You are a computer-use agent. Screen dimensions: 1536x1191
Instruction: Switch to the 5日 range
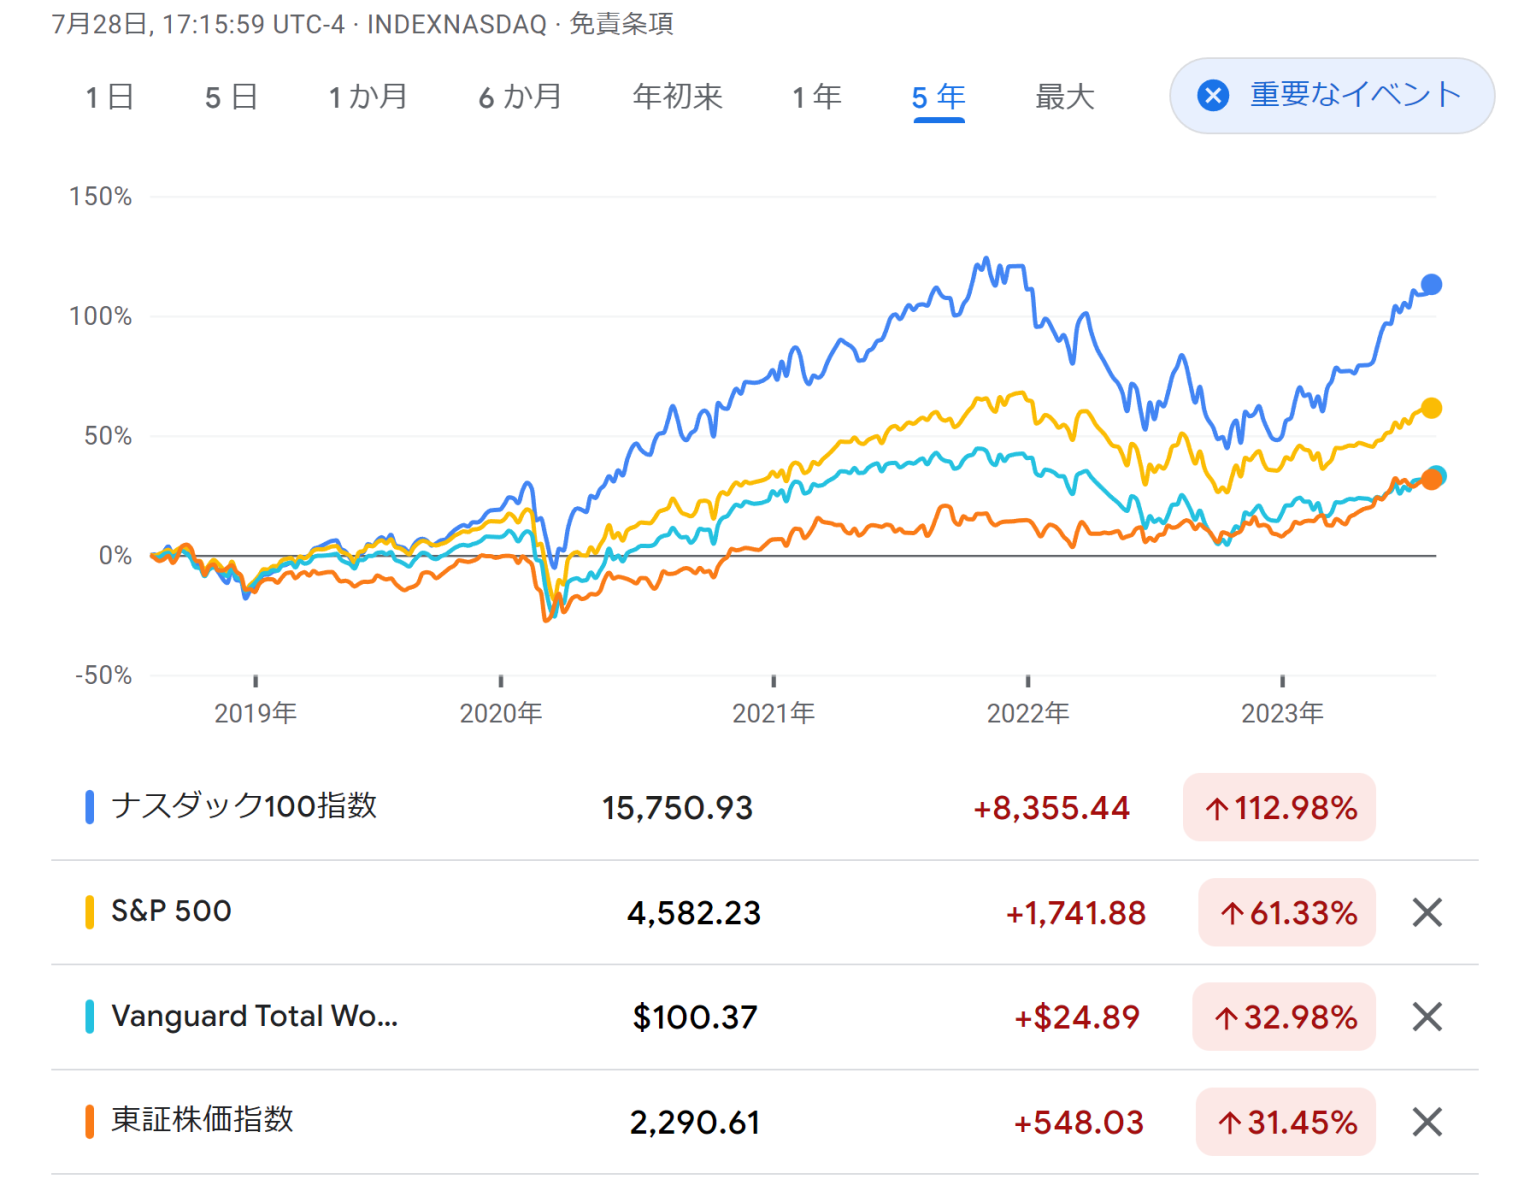click(232, 97)
